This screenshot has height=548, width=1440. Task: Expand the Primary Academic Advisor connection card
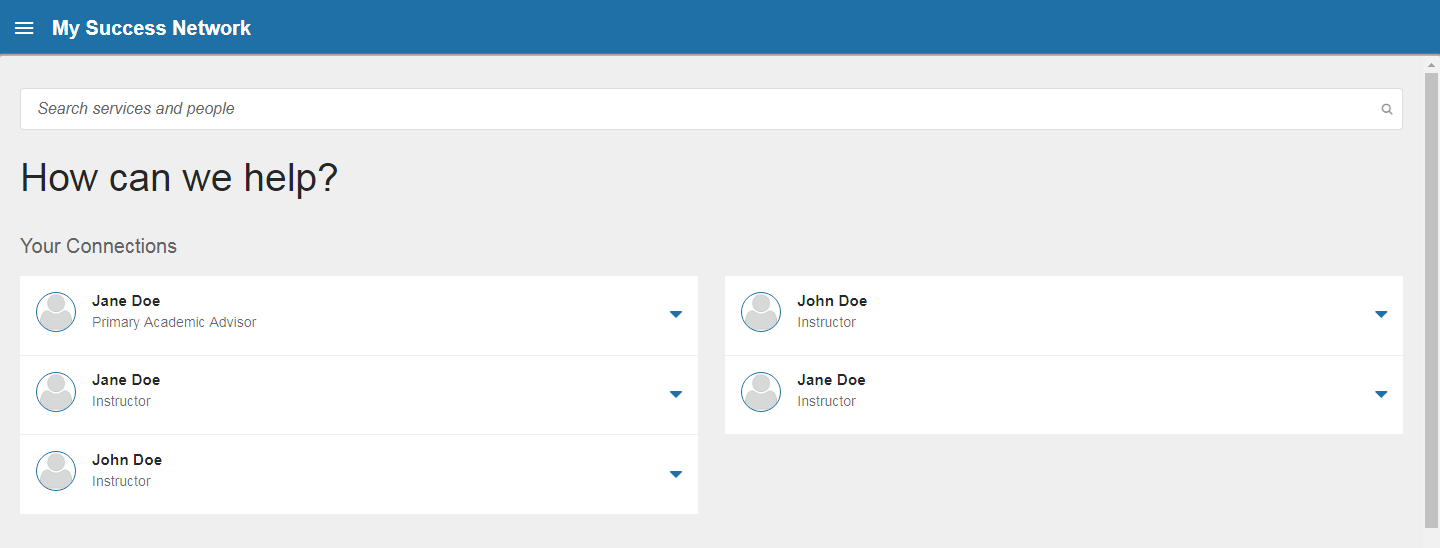pos(676,314)
